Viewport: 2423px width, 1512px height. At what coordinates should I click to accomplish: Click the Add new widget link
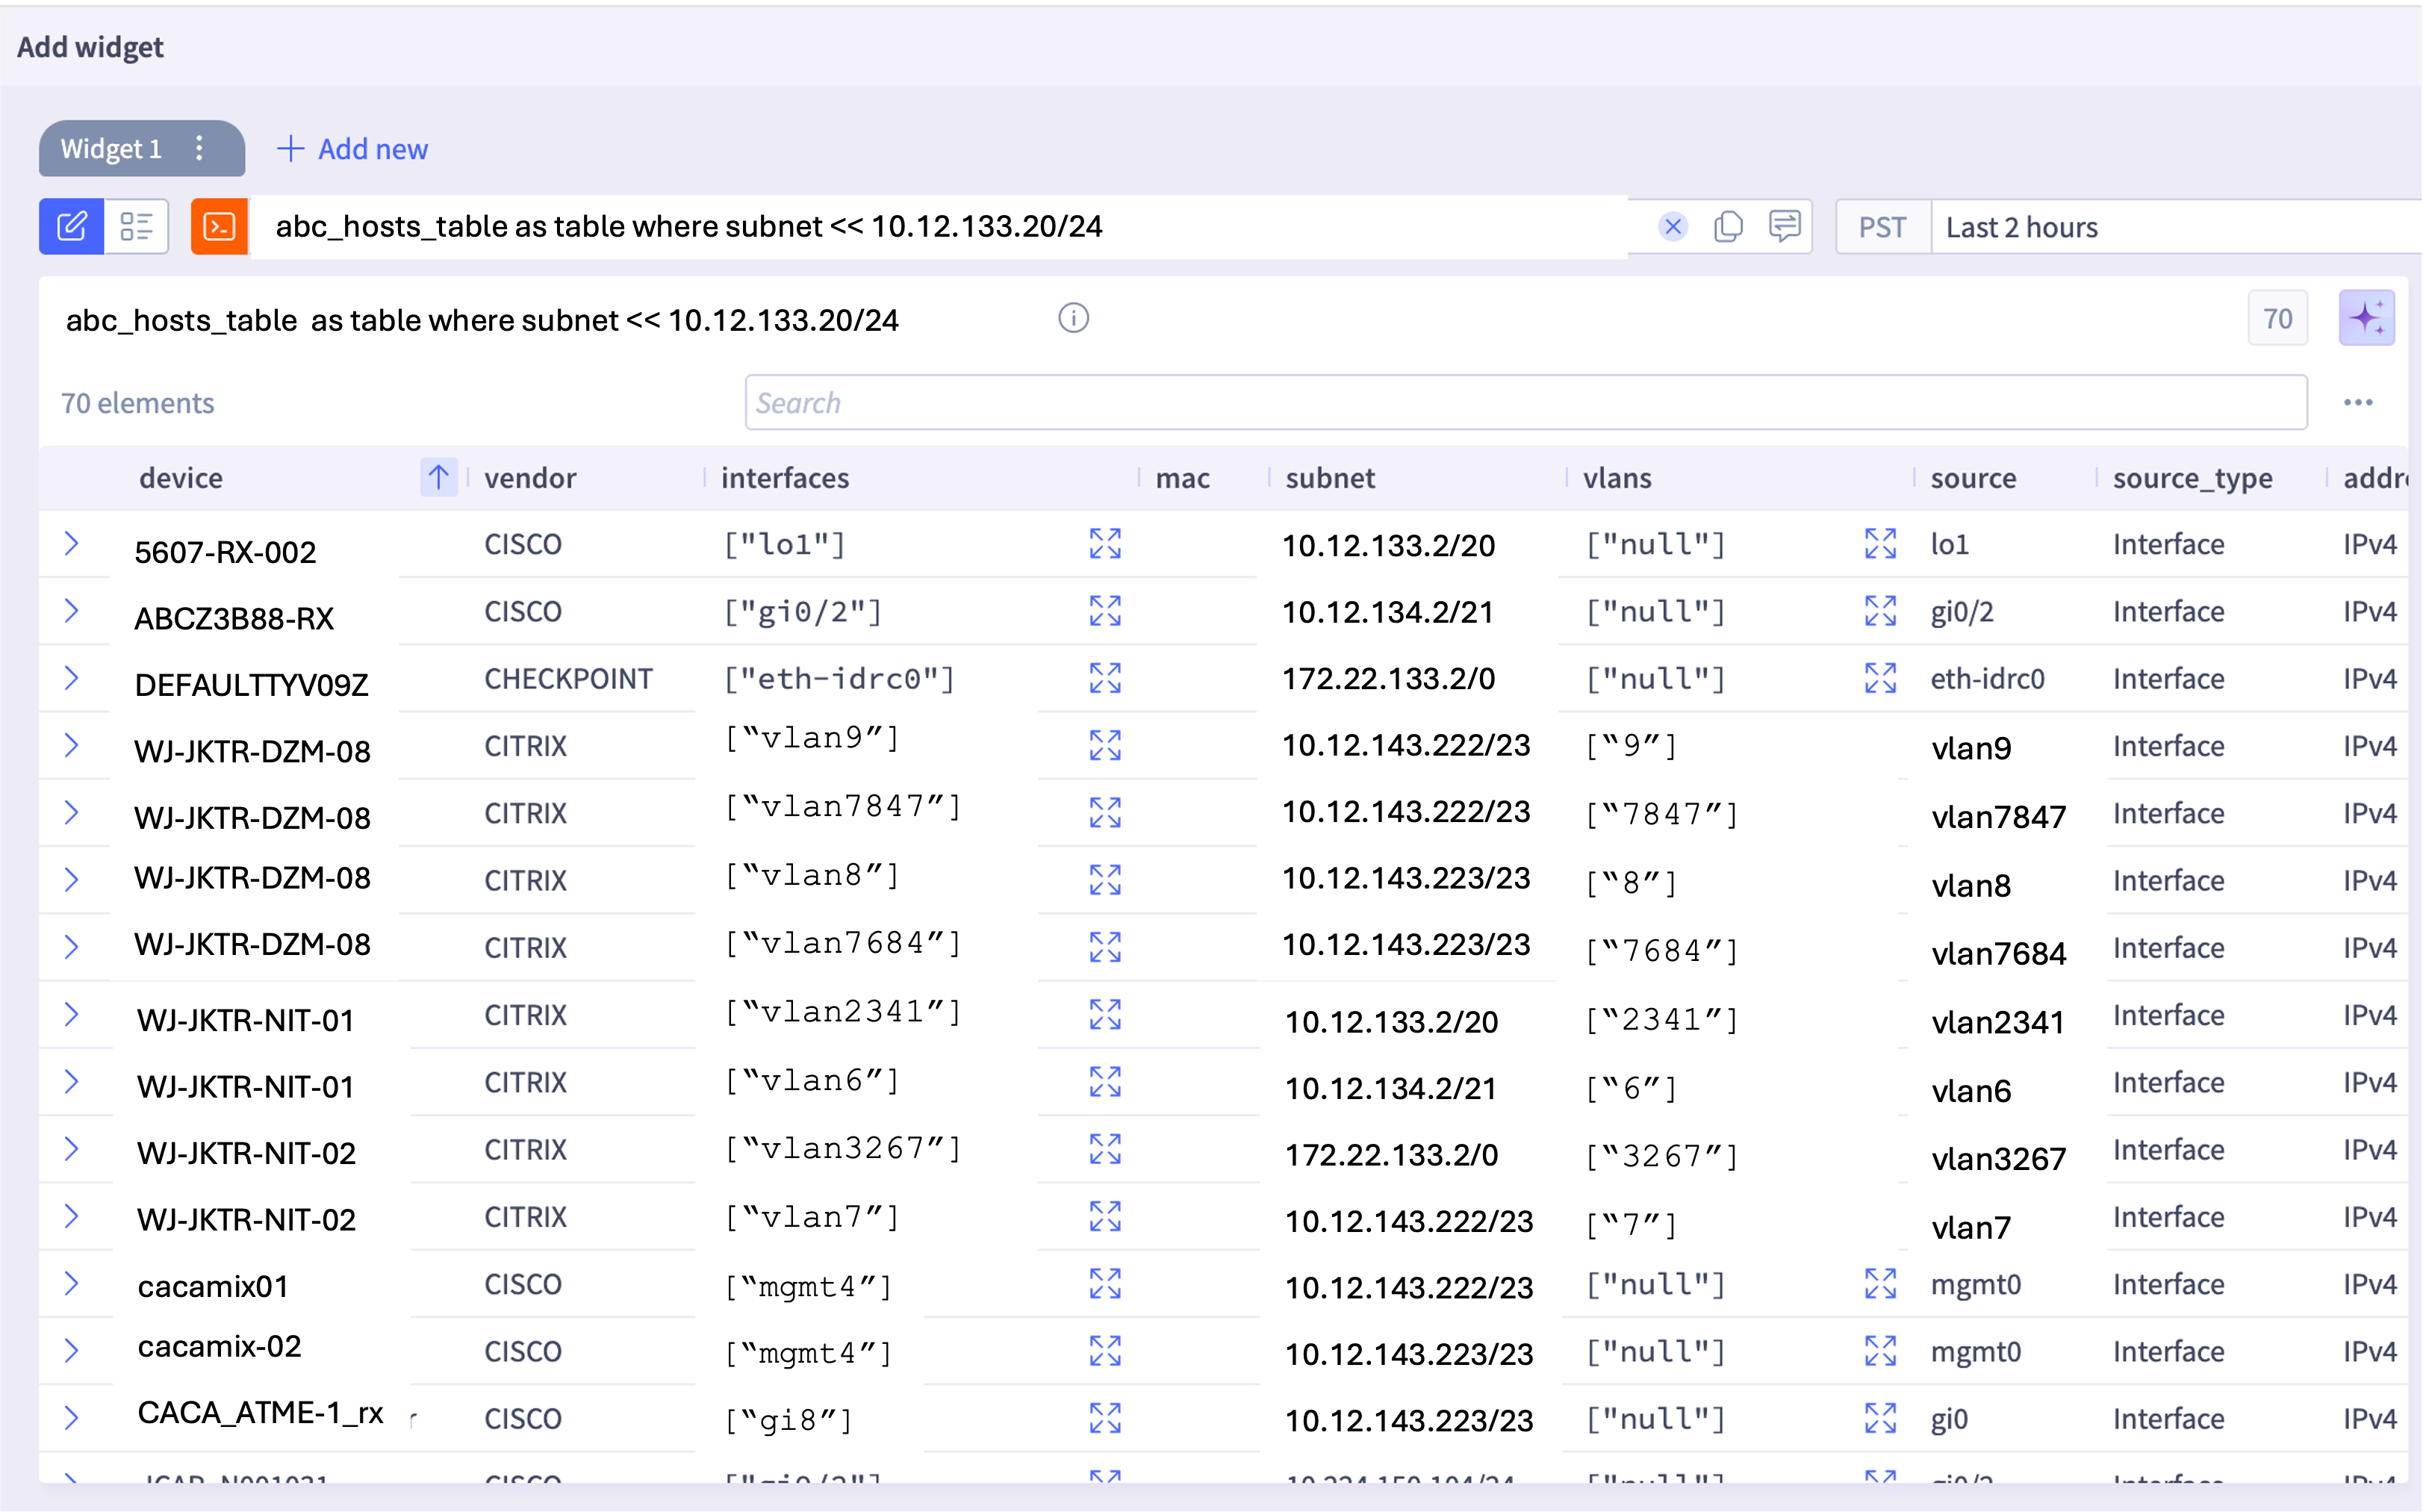point(351,148)
